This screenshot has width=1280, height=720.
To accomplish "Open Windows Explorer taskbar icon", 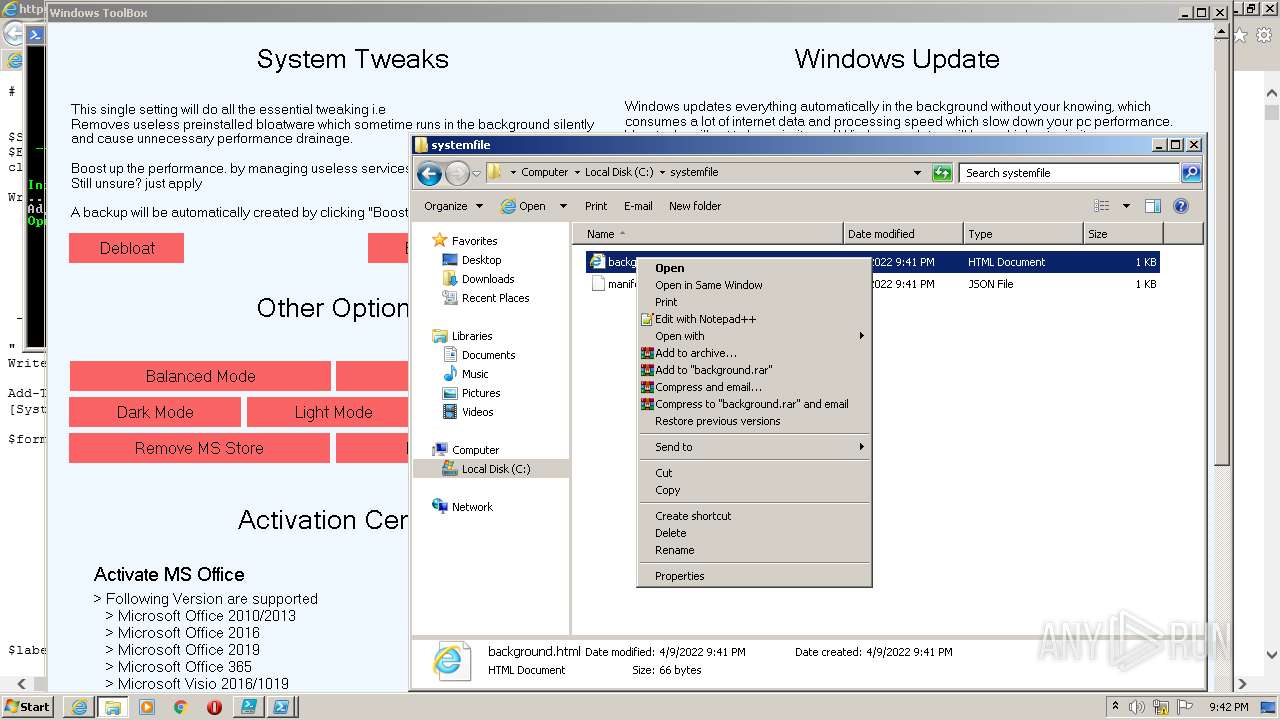I will pos(112,707).
